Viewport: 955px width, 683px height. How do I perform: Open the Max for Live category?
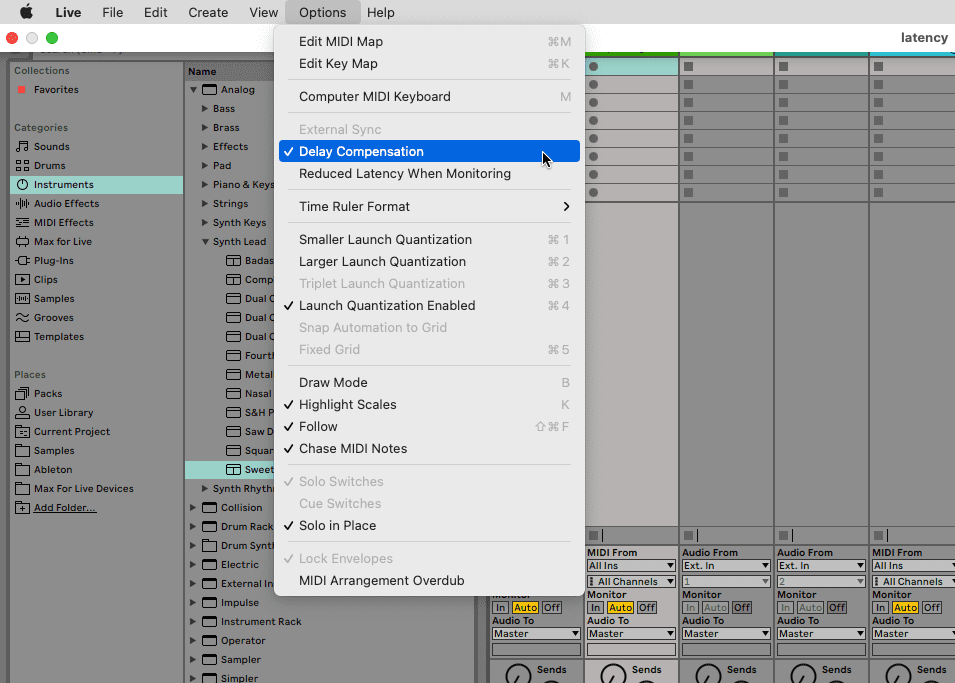(x=63, y=241)
